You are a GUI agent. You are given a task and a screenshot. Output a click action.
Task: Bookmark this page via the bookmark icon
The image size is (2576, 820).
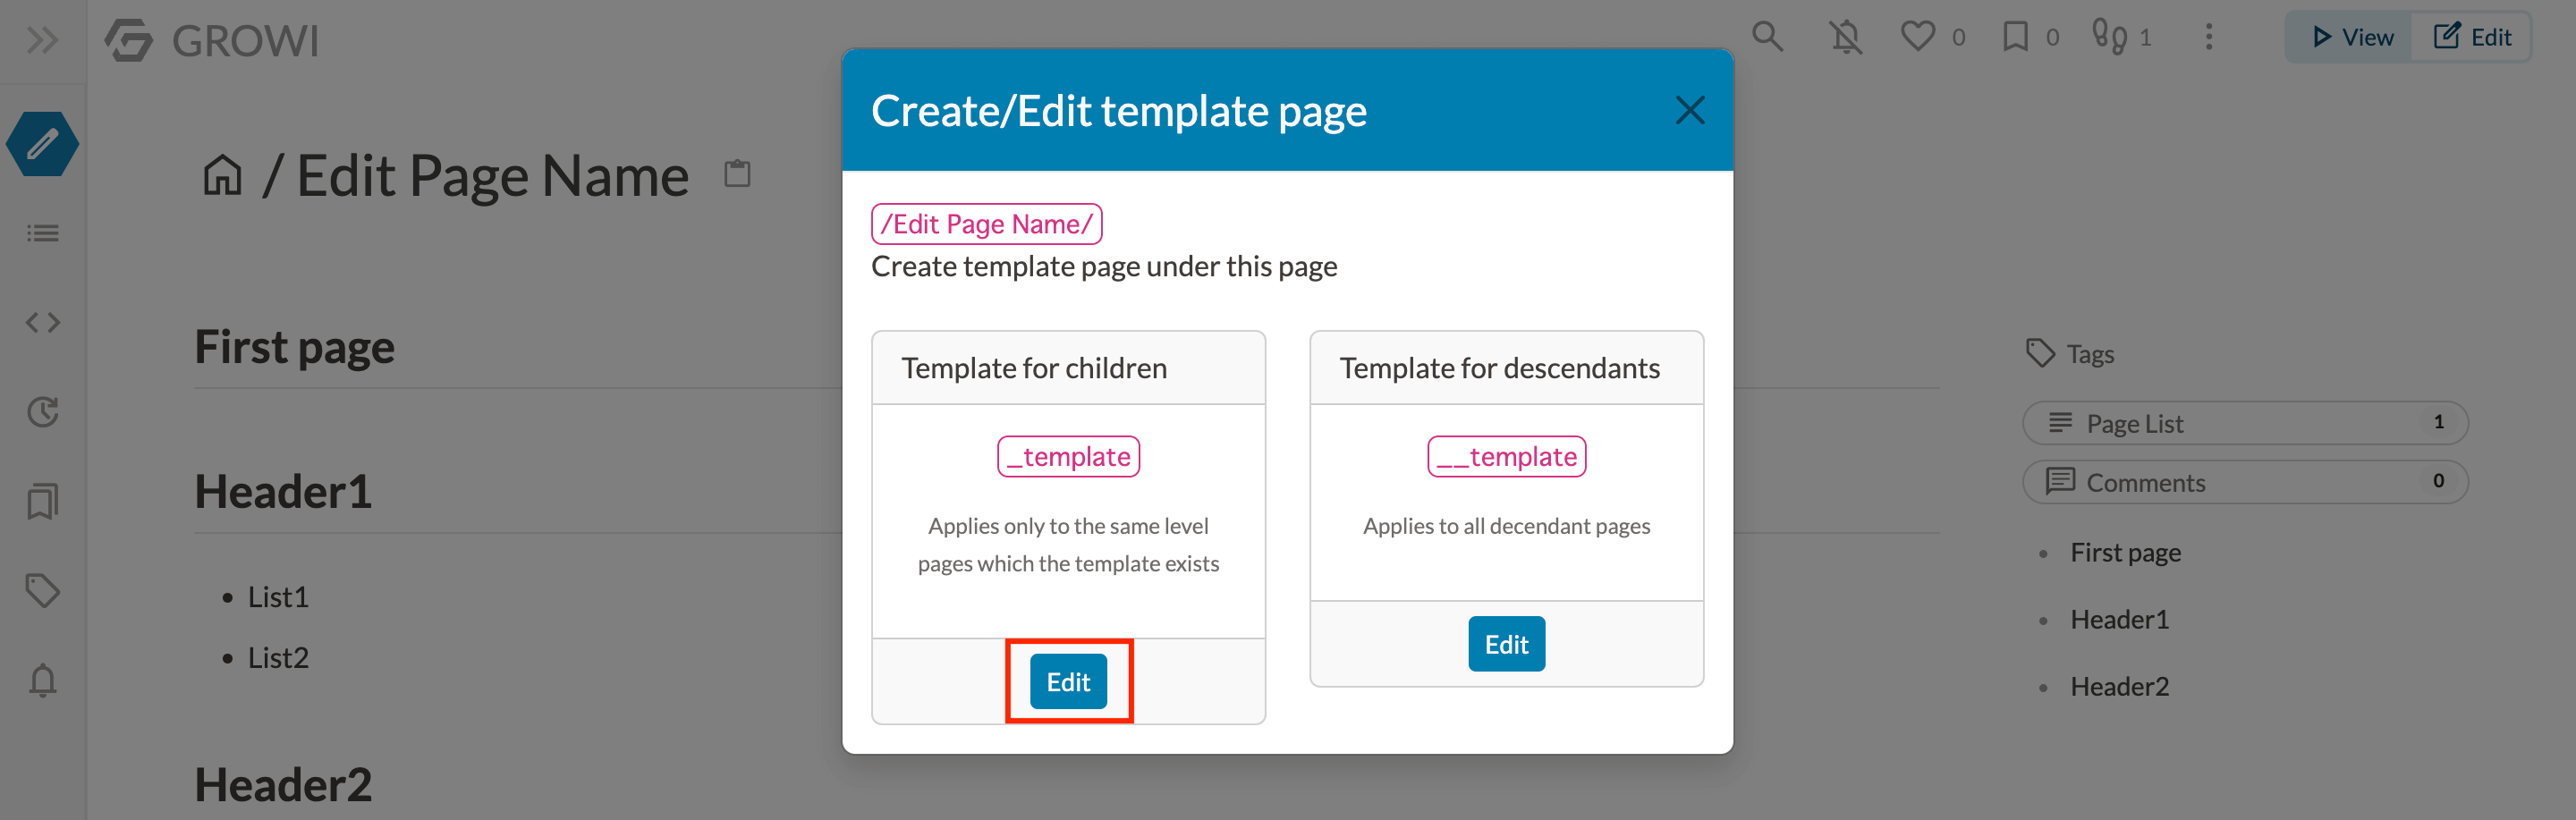point(2015,37)
